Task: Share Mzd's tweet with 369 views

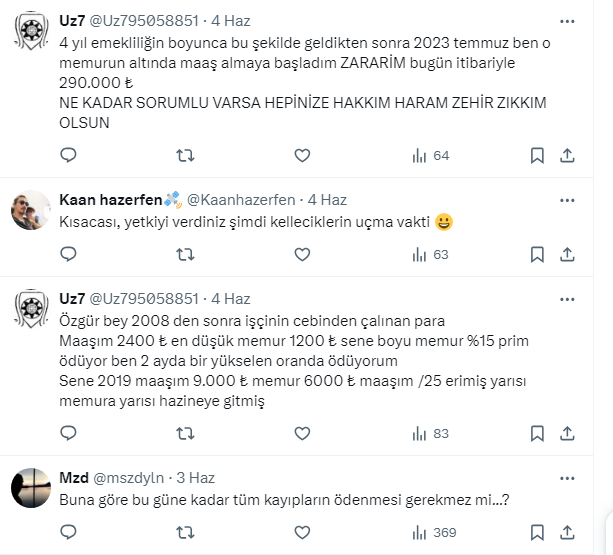Action: pyautogui.click(x=567, y=532)
